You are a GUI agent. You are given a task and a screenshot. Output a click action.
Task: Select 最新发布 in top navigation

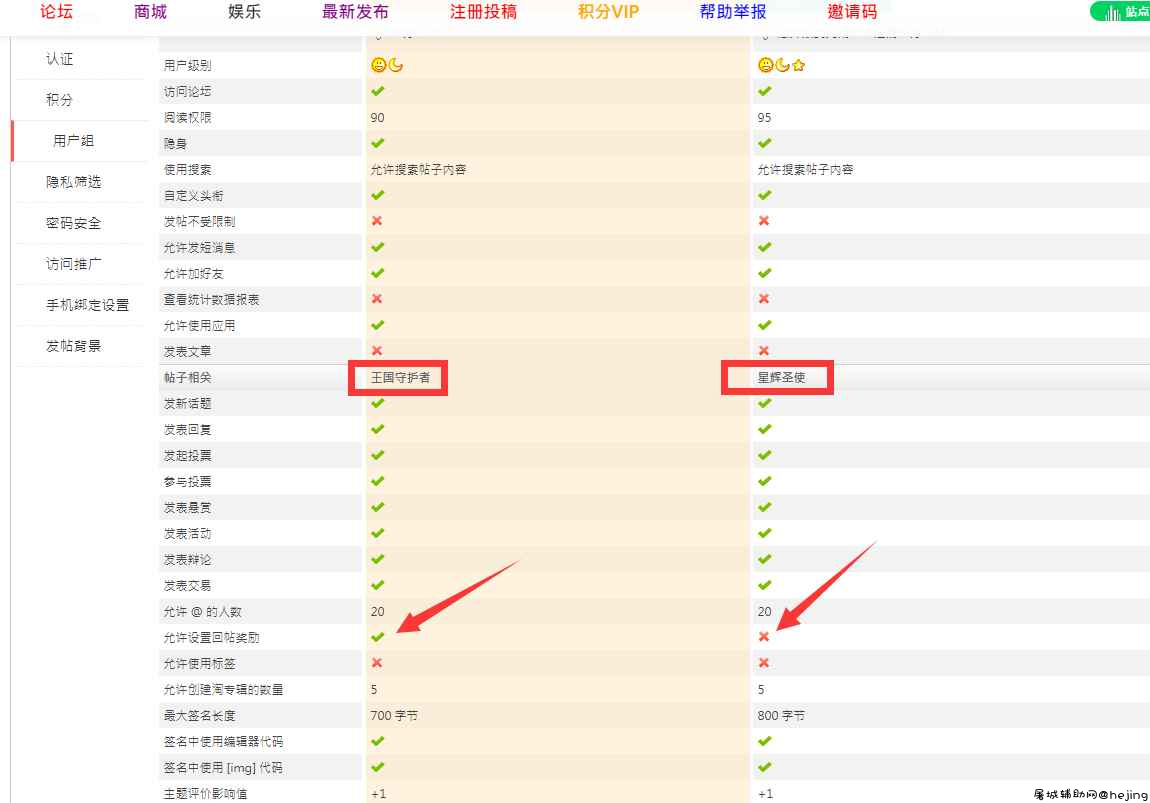tap(355, 12)
